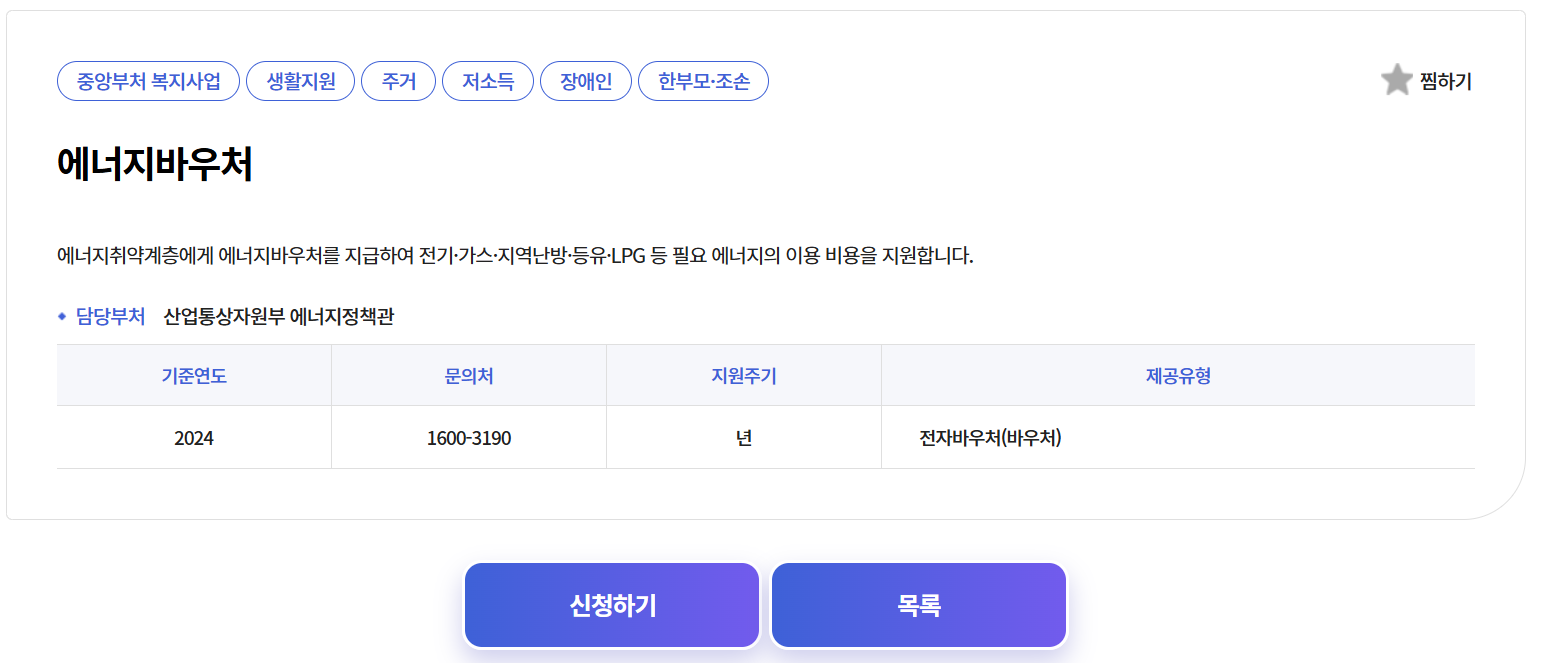Click the 목록 list button
Image resolution: width=1546 pixels, height=663 pixels.
[x=918, y=604]
